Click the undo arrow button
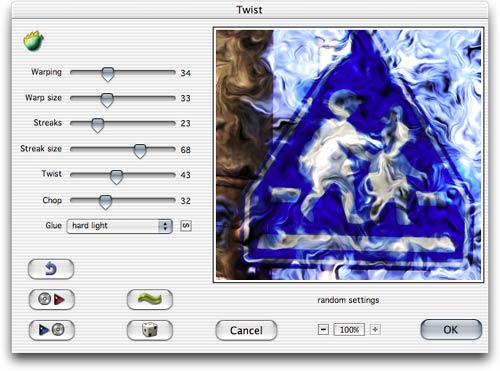Image resolution: width=500 pixels, height=371 pixels. (x=51, y=269)
